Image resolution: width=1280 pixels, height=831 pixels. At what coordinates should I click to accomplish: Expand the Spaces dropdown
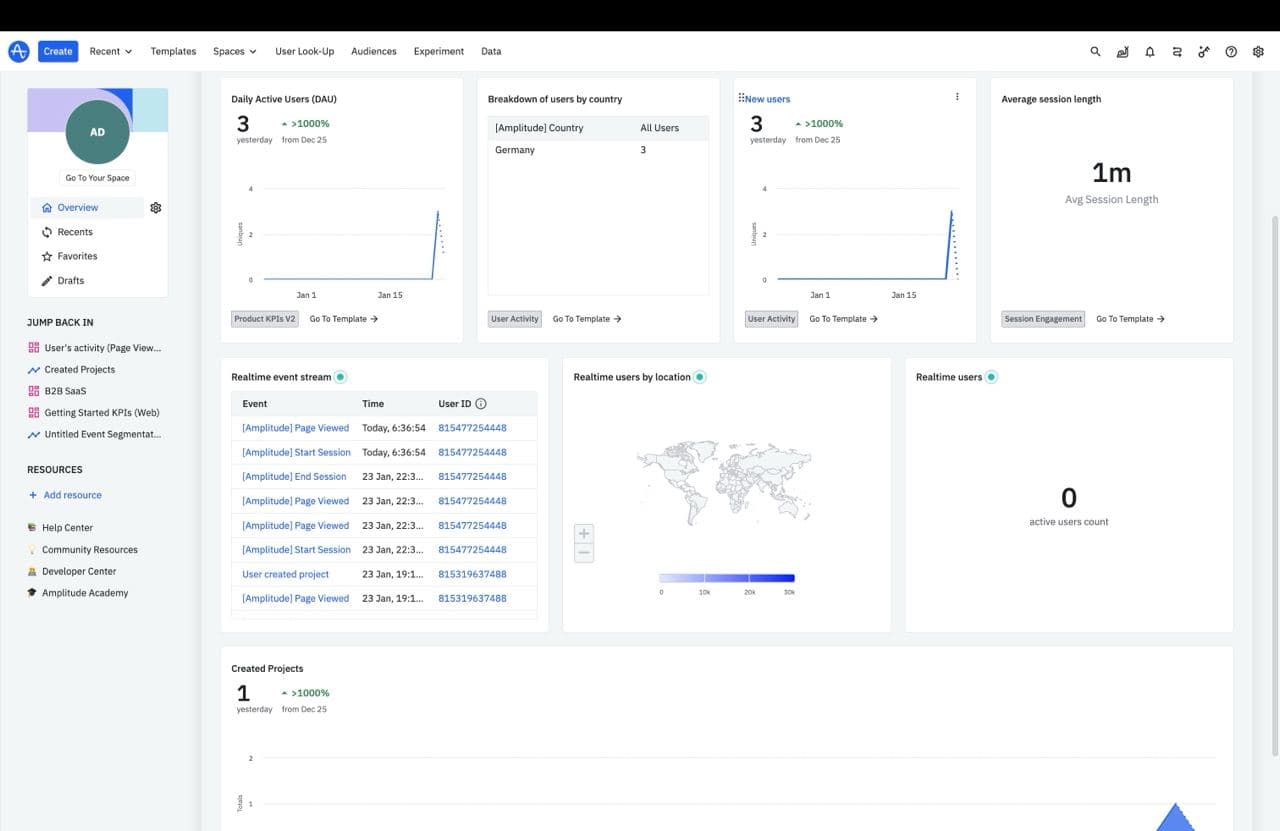[234, 51]
